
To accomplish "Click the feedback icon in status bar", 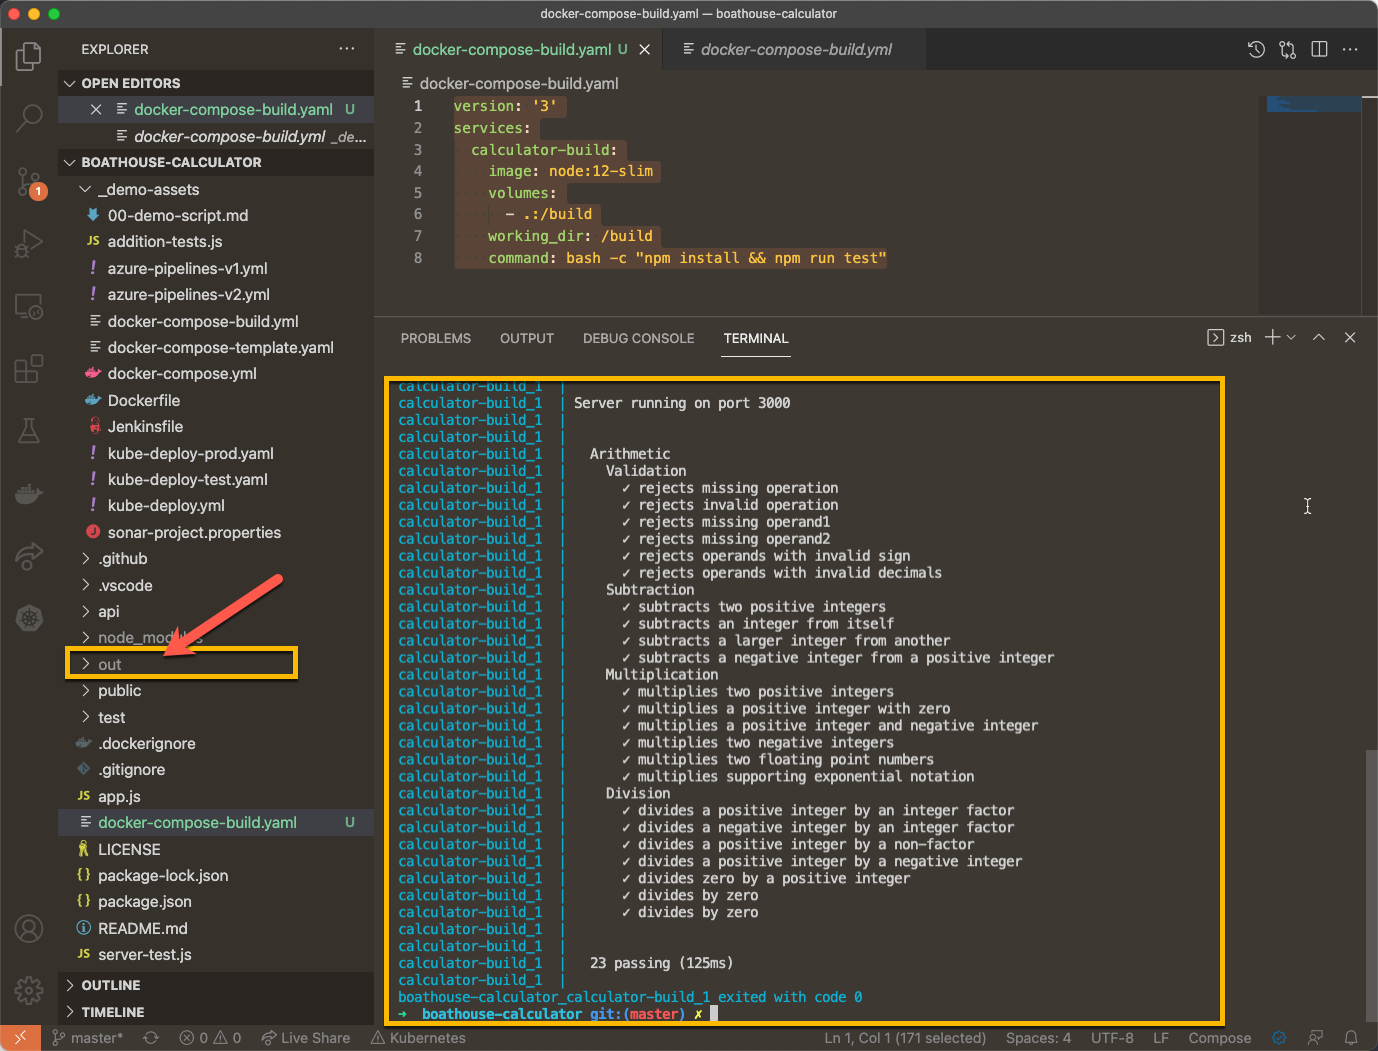I will (x=1315, y=1038).
